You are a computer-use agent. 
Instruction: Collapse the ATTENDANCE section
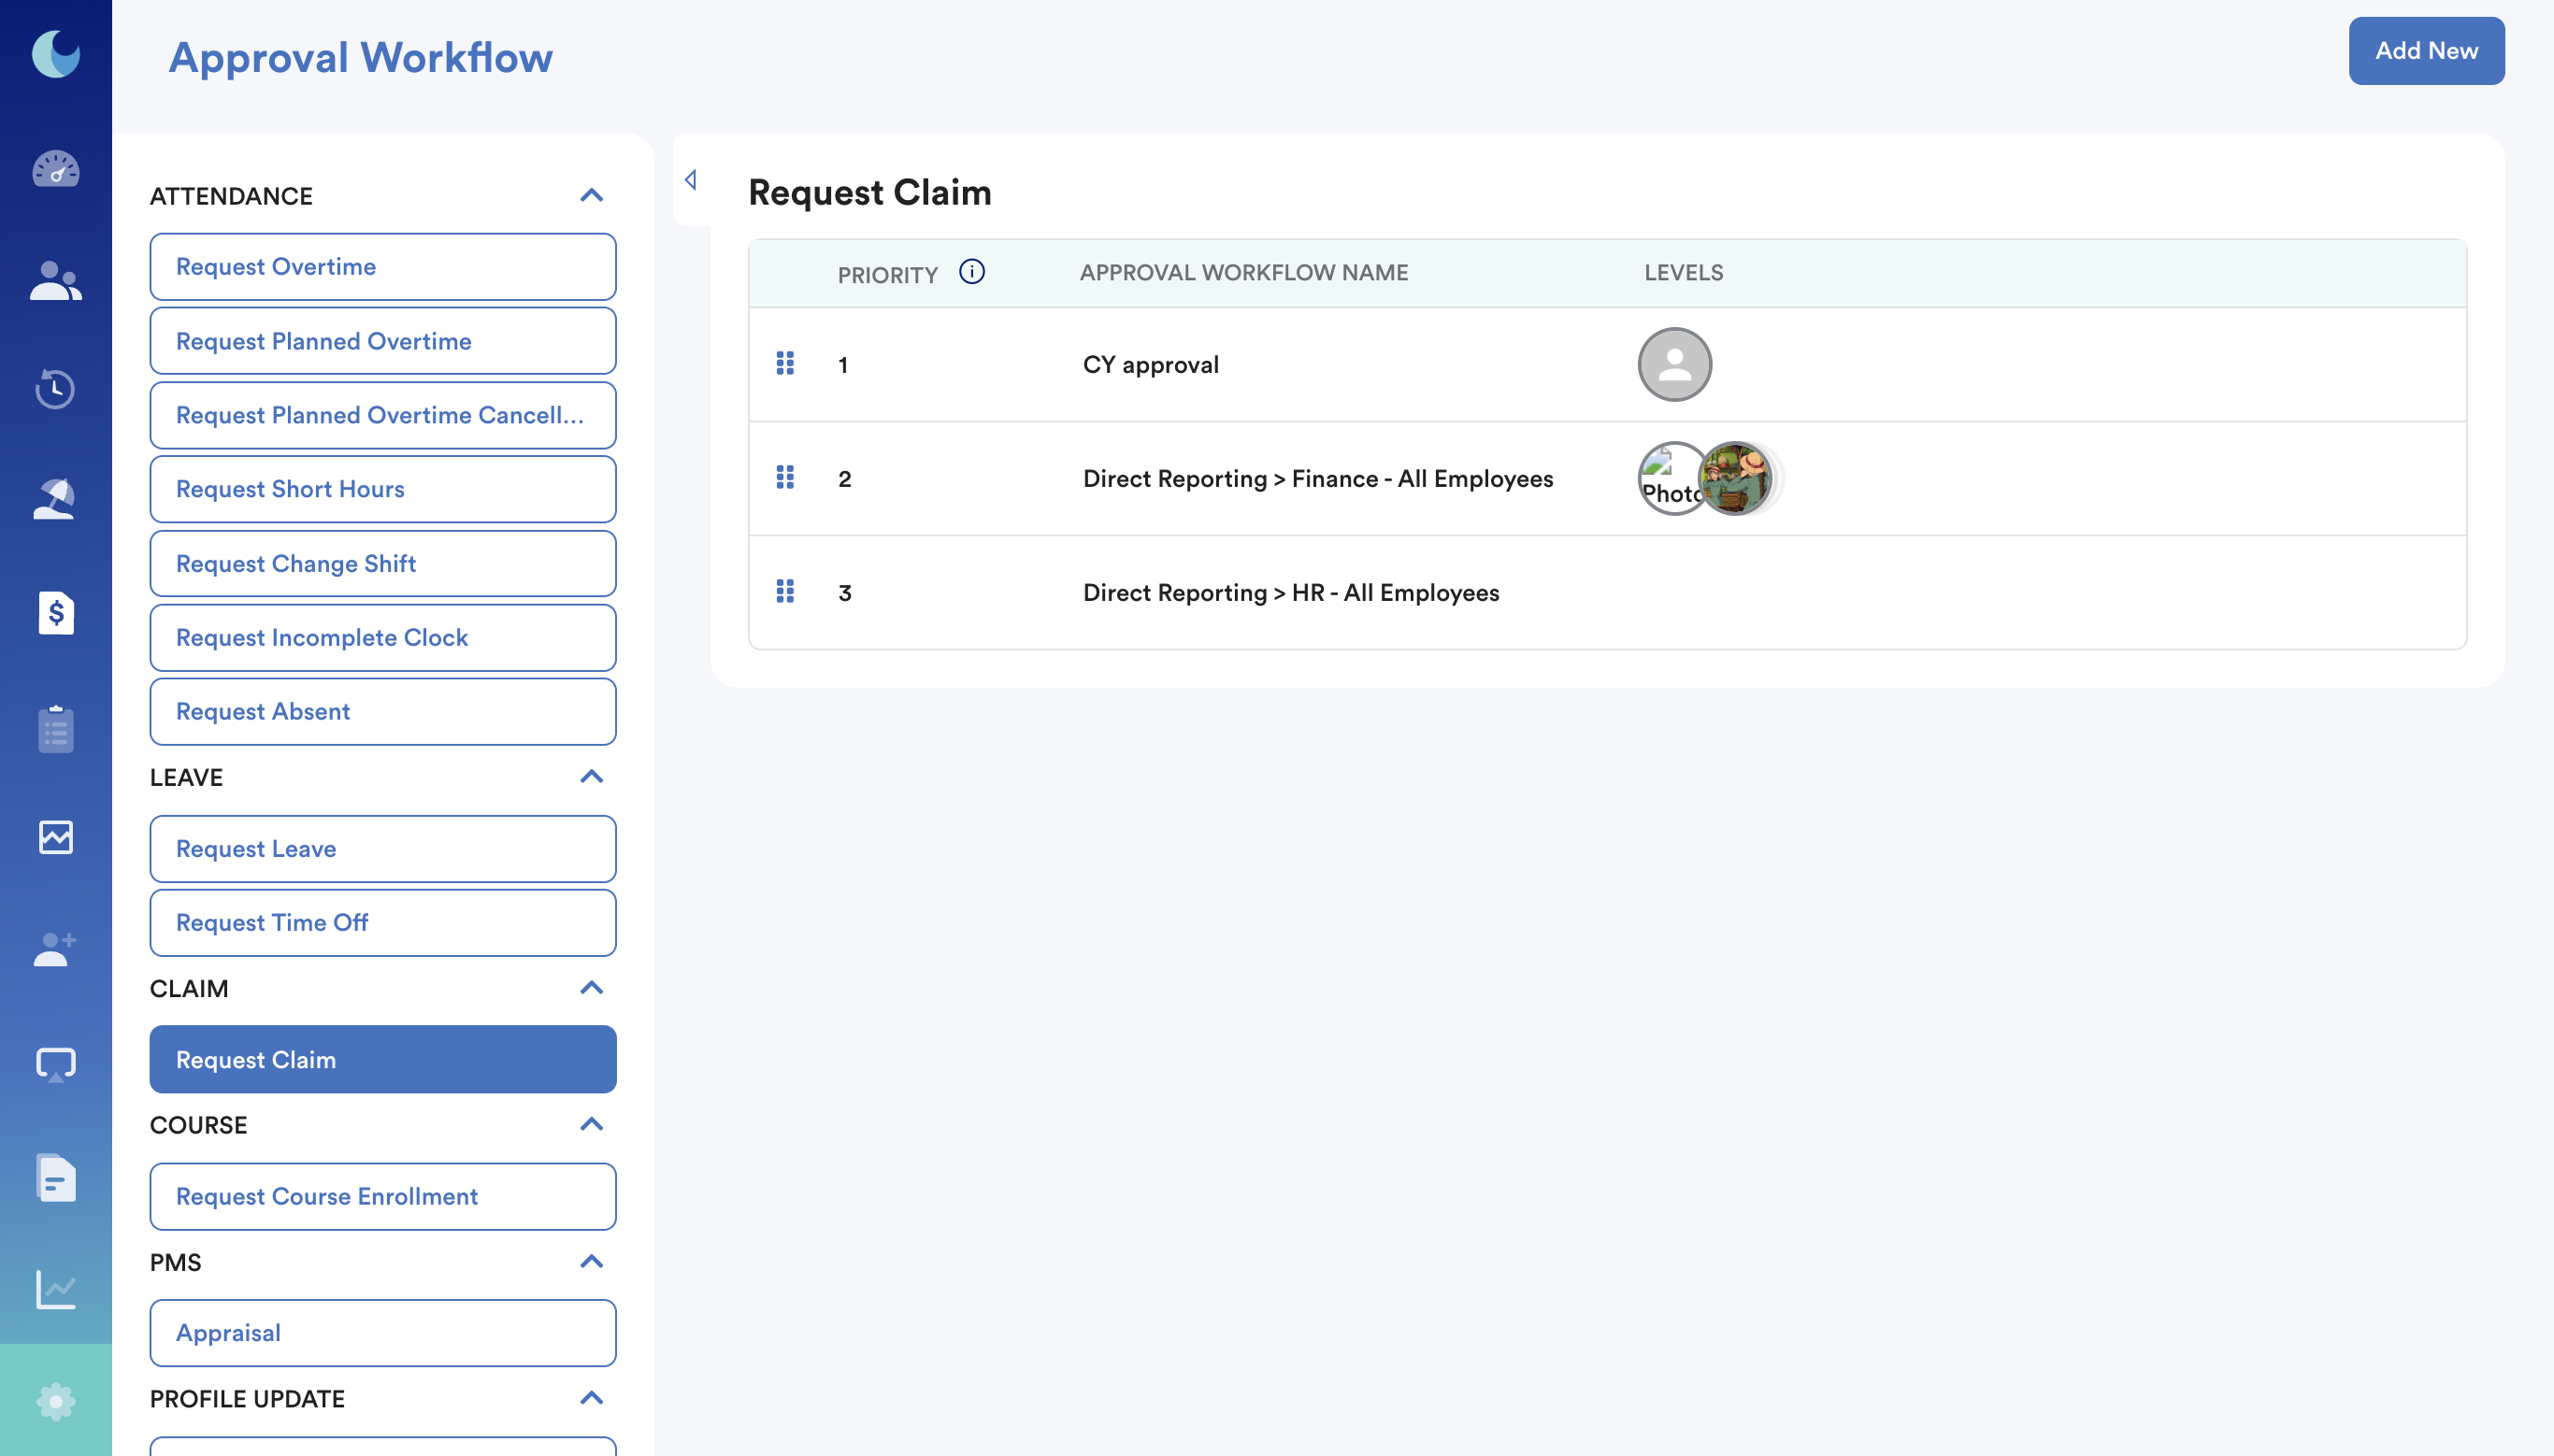(x=591, y=196)
